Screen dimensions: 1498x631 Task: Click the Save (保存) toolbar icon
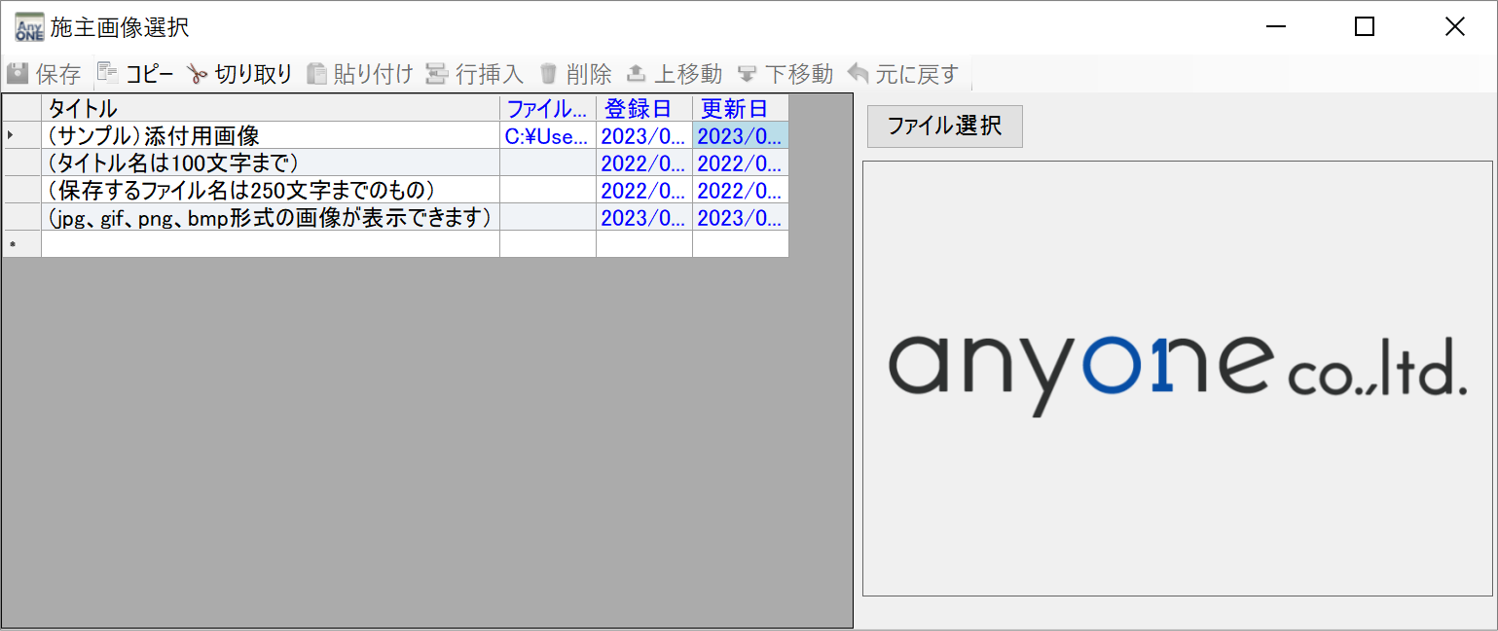click(18, 74)
